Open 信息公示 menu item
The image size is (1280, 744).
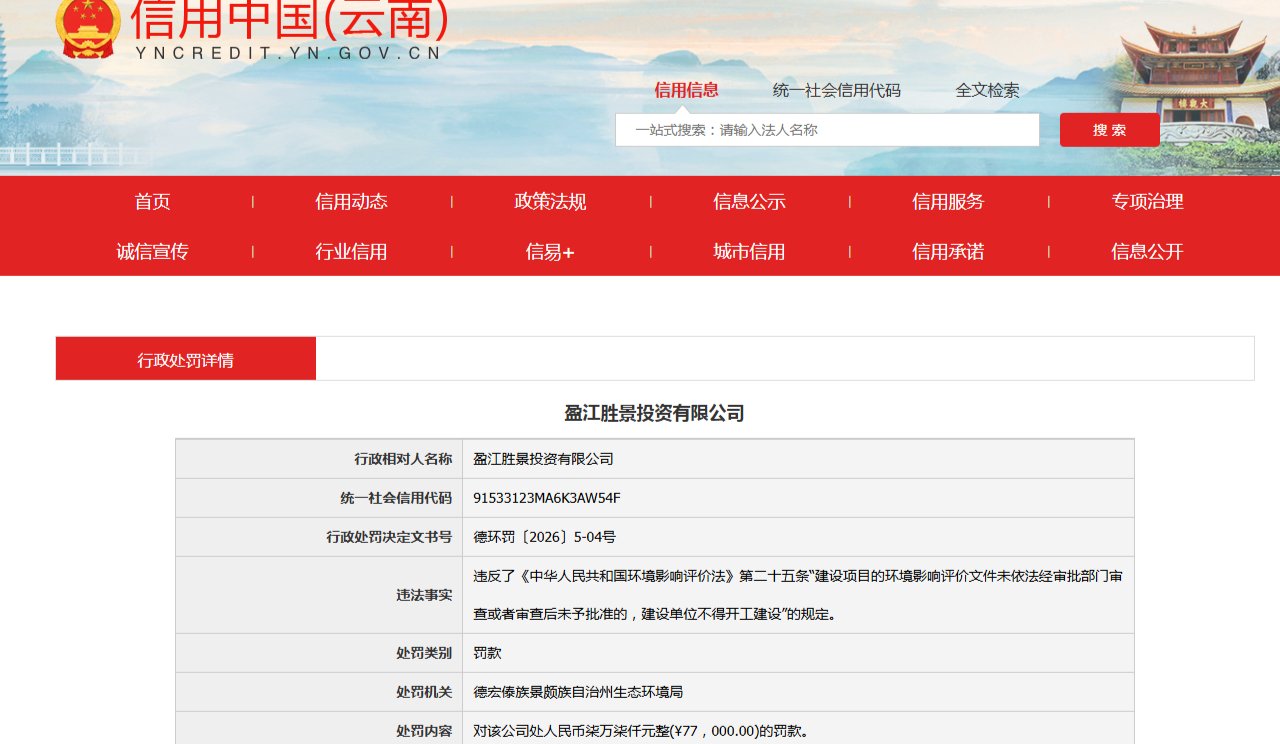749,201
